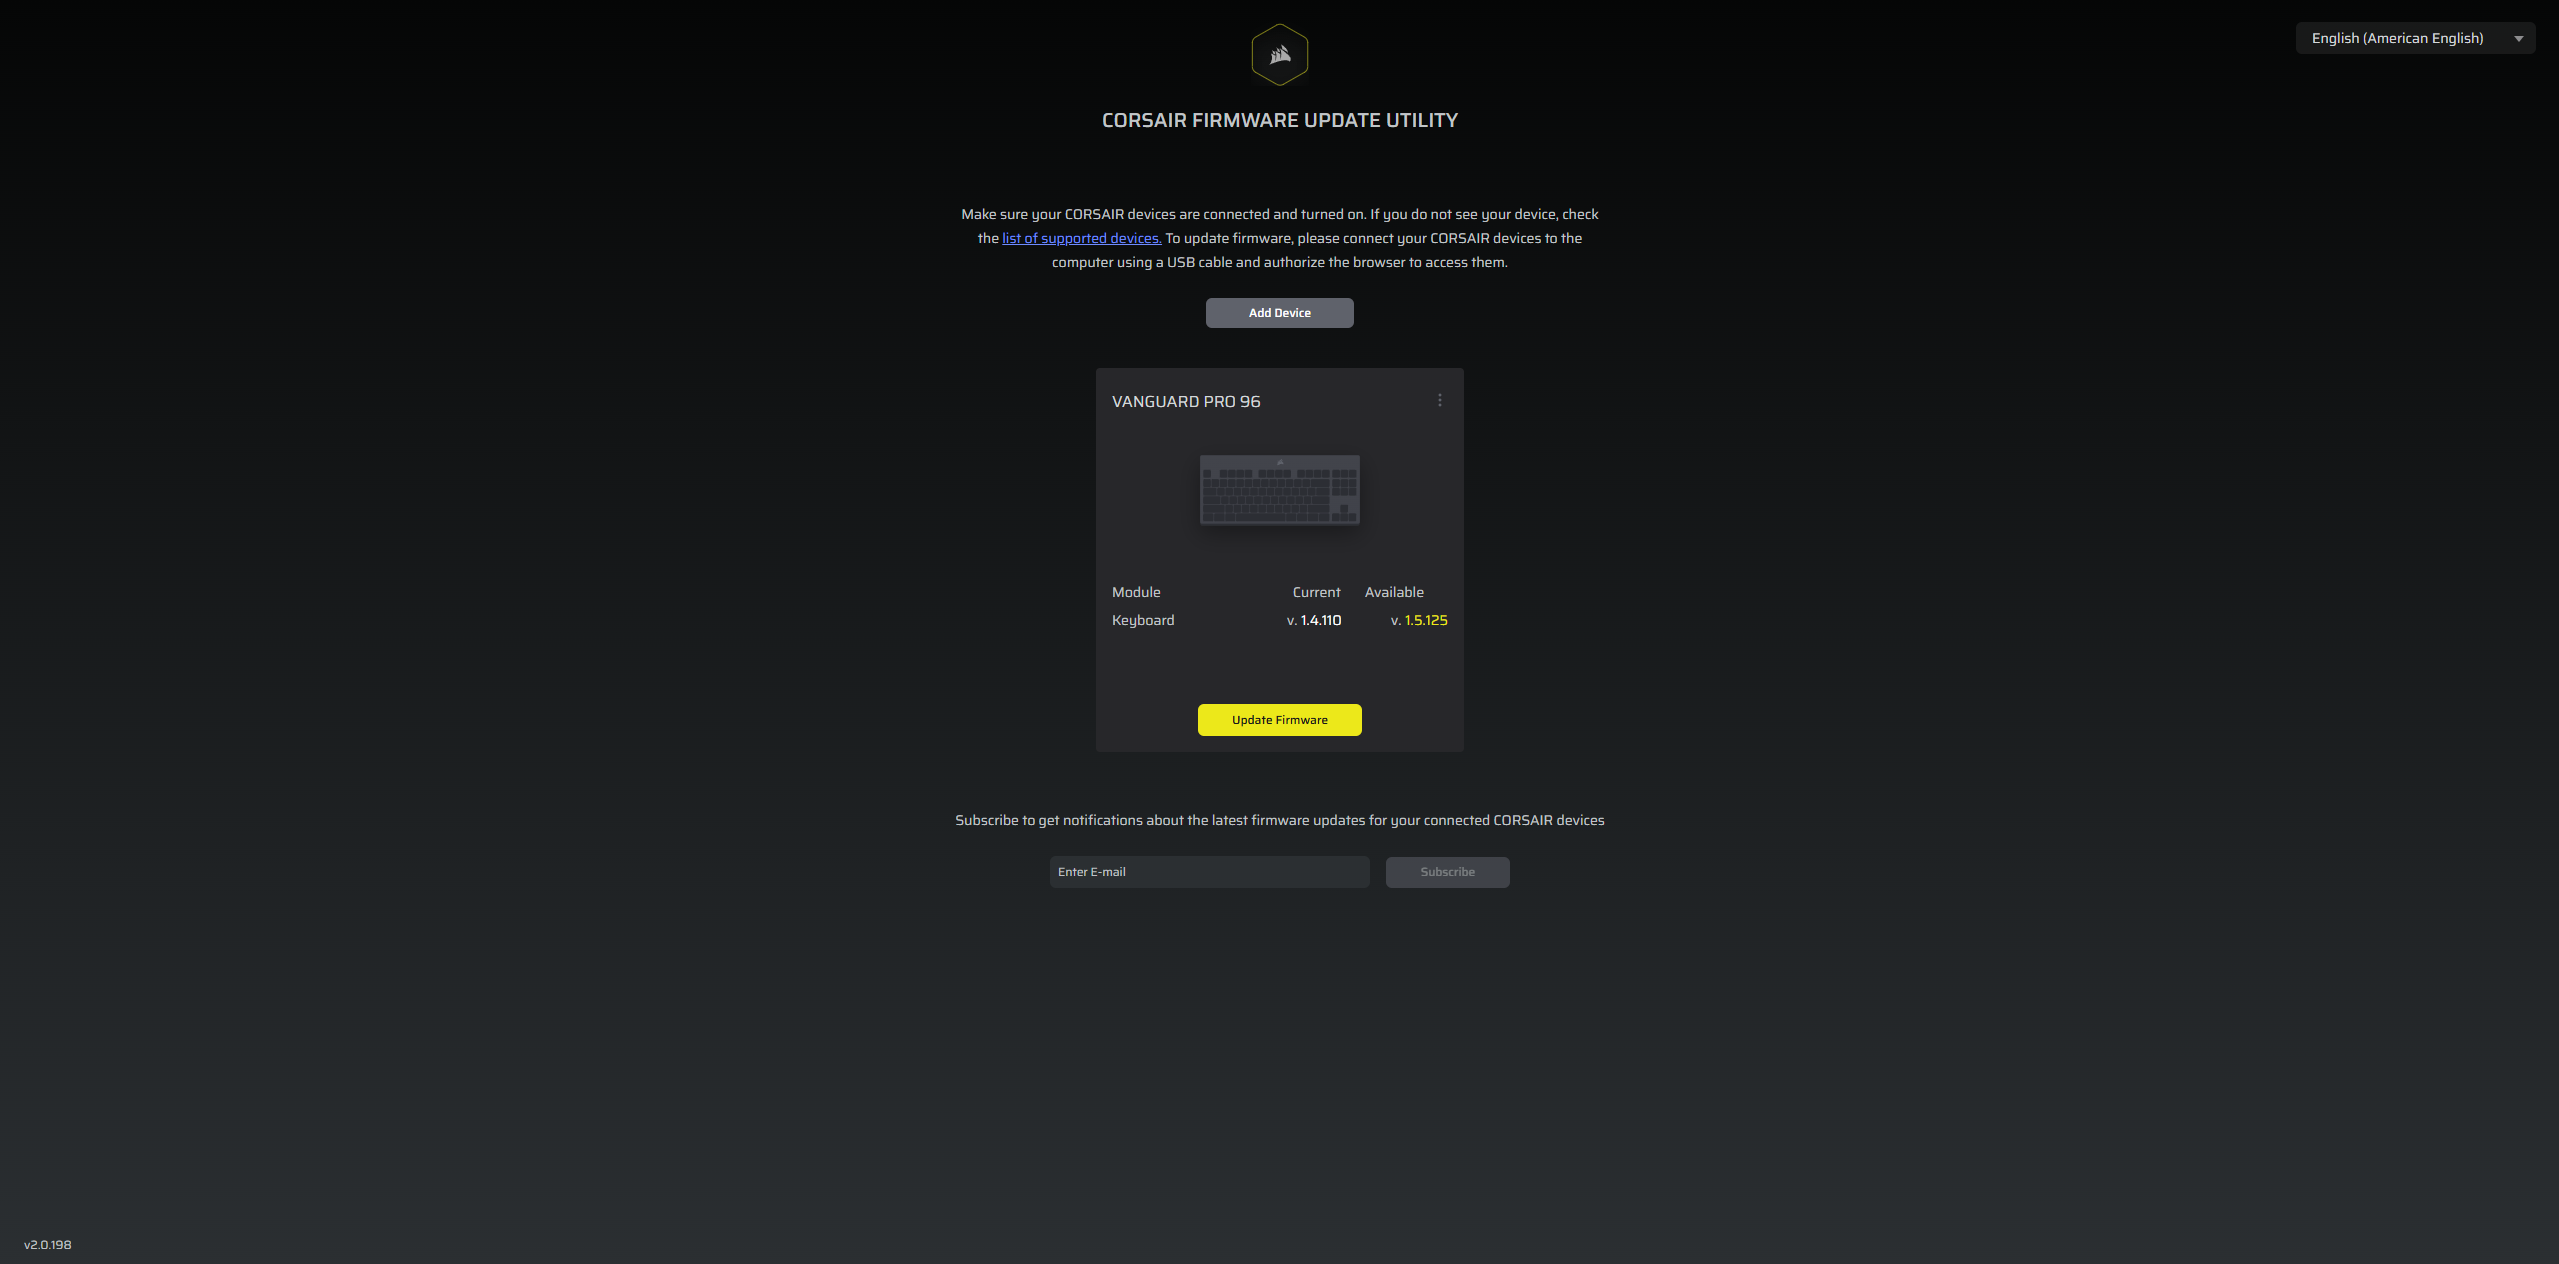Click the available version 1.5.125

pos(1424,620)
